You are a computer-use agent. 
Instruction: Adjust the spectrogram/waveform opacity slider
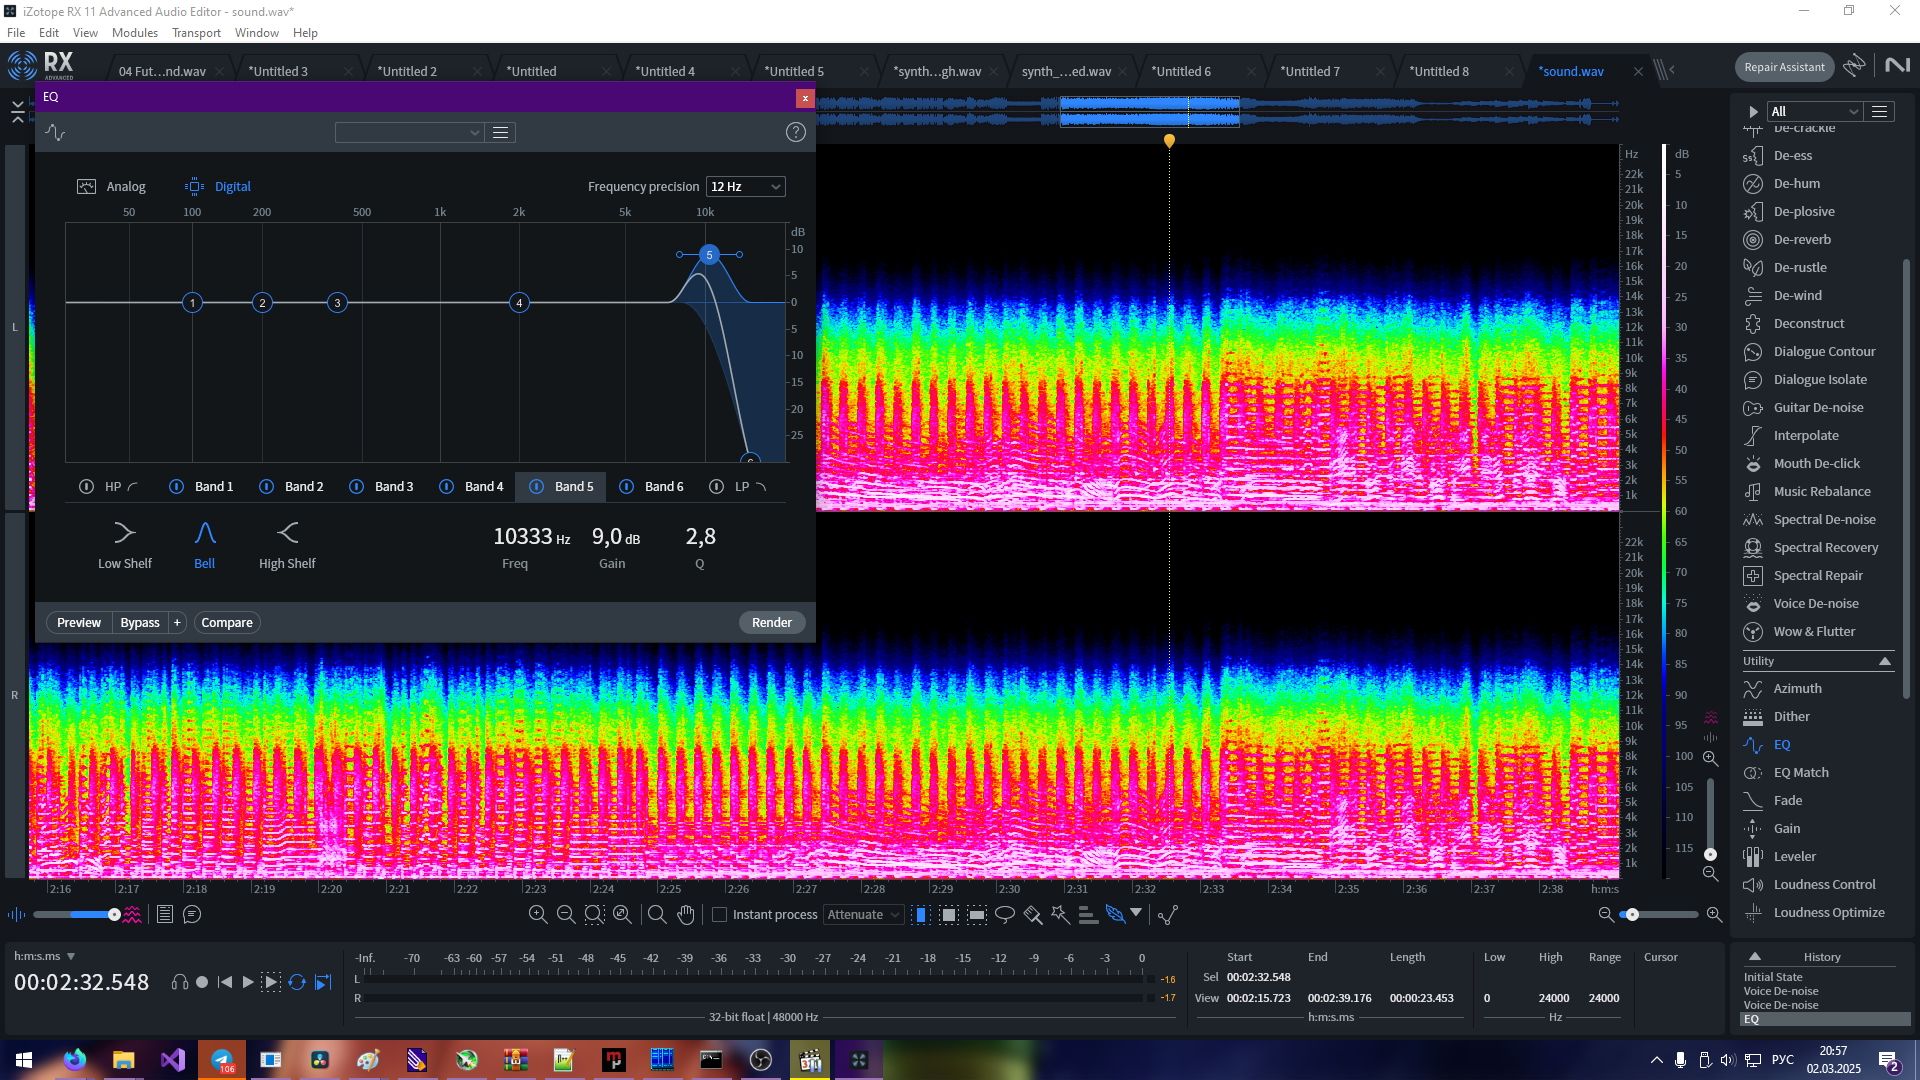point(113,914)
